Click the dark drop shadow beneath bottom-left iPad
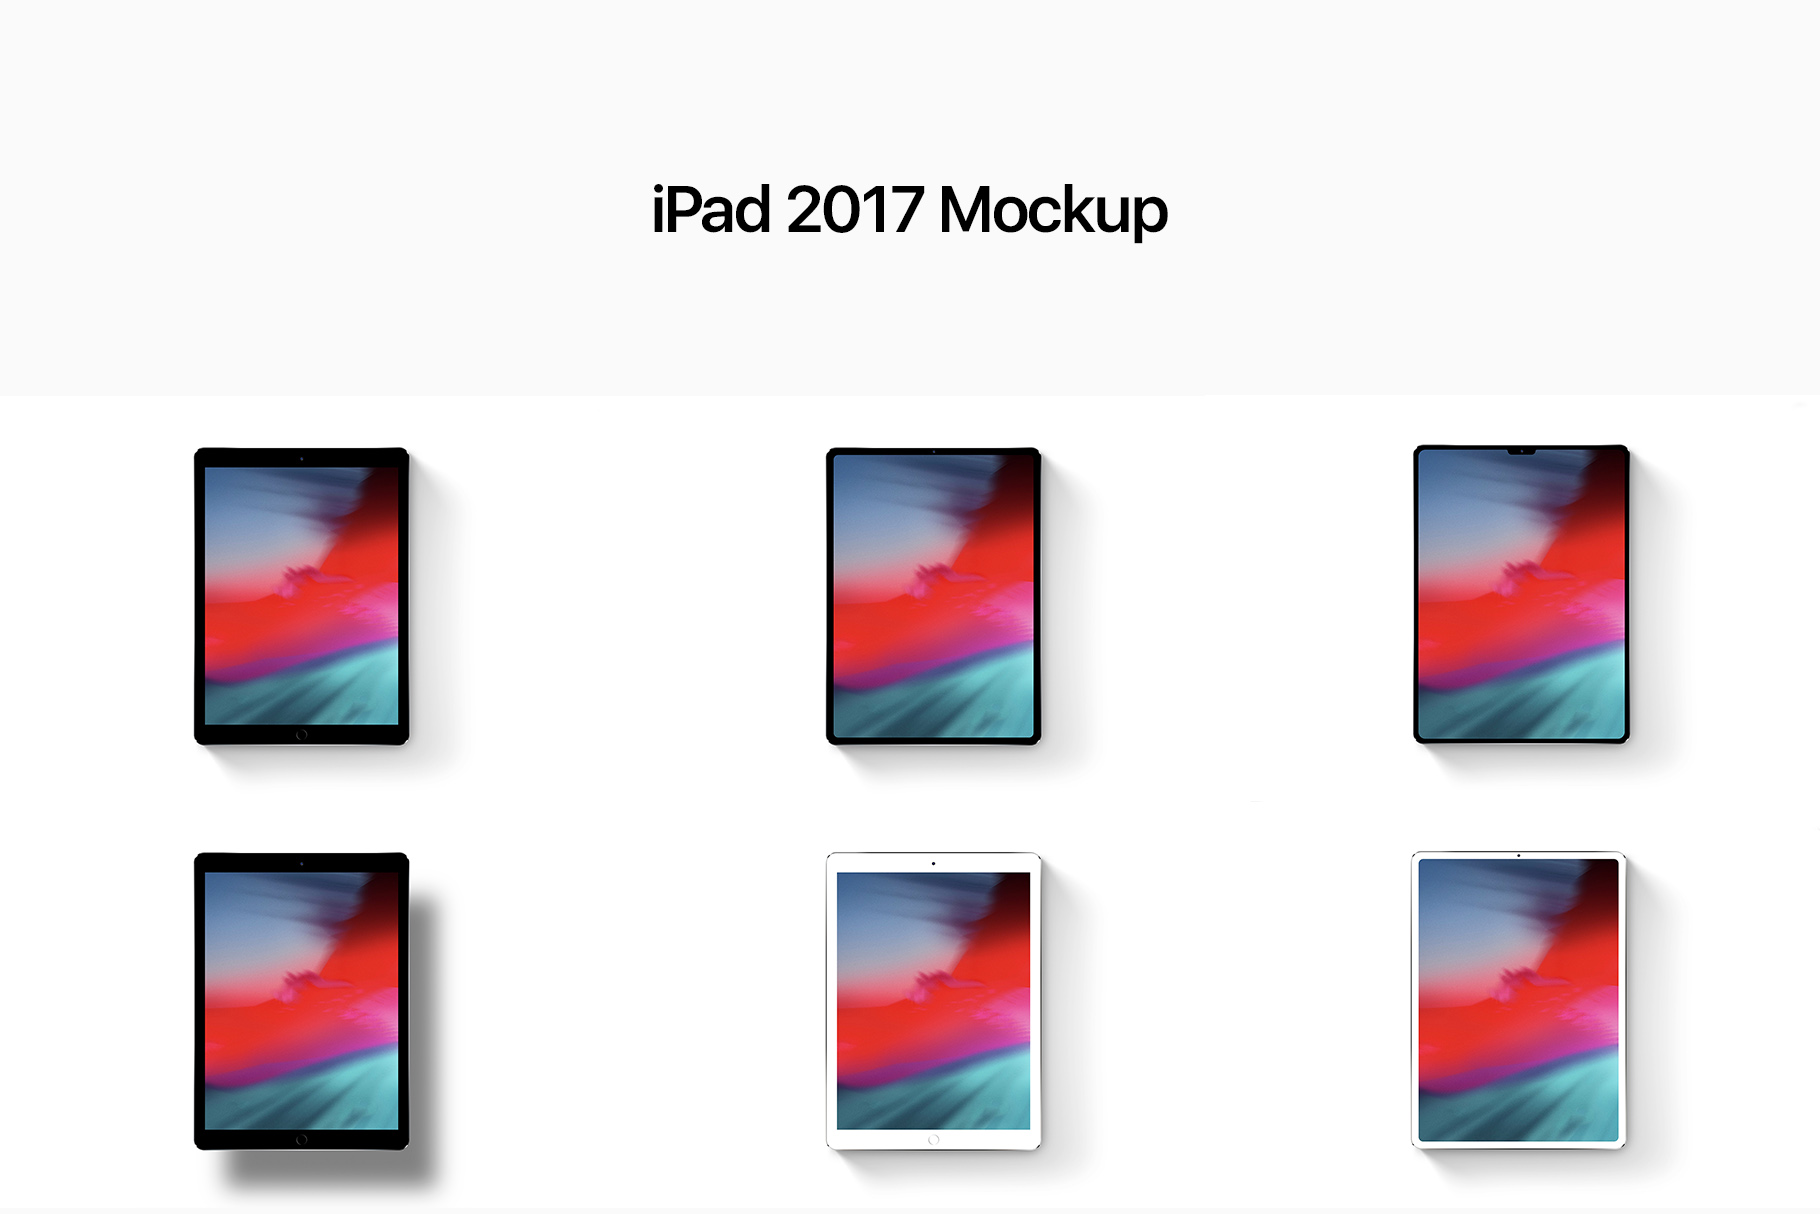This screenshot has width=1820, height=1214. point(320,1168)
